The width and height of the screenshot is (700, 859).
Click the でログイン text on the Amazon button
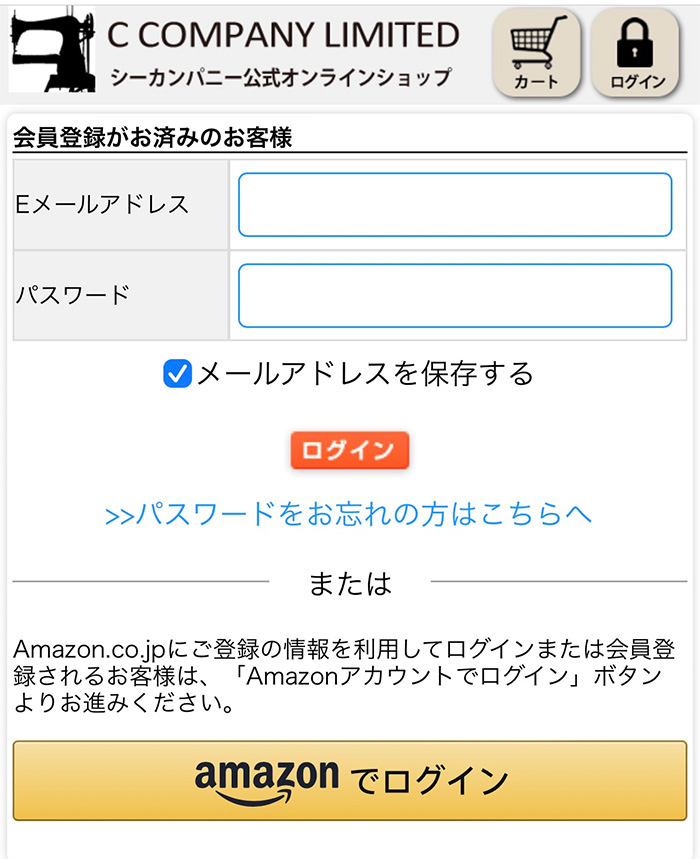coord(429,781)
